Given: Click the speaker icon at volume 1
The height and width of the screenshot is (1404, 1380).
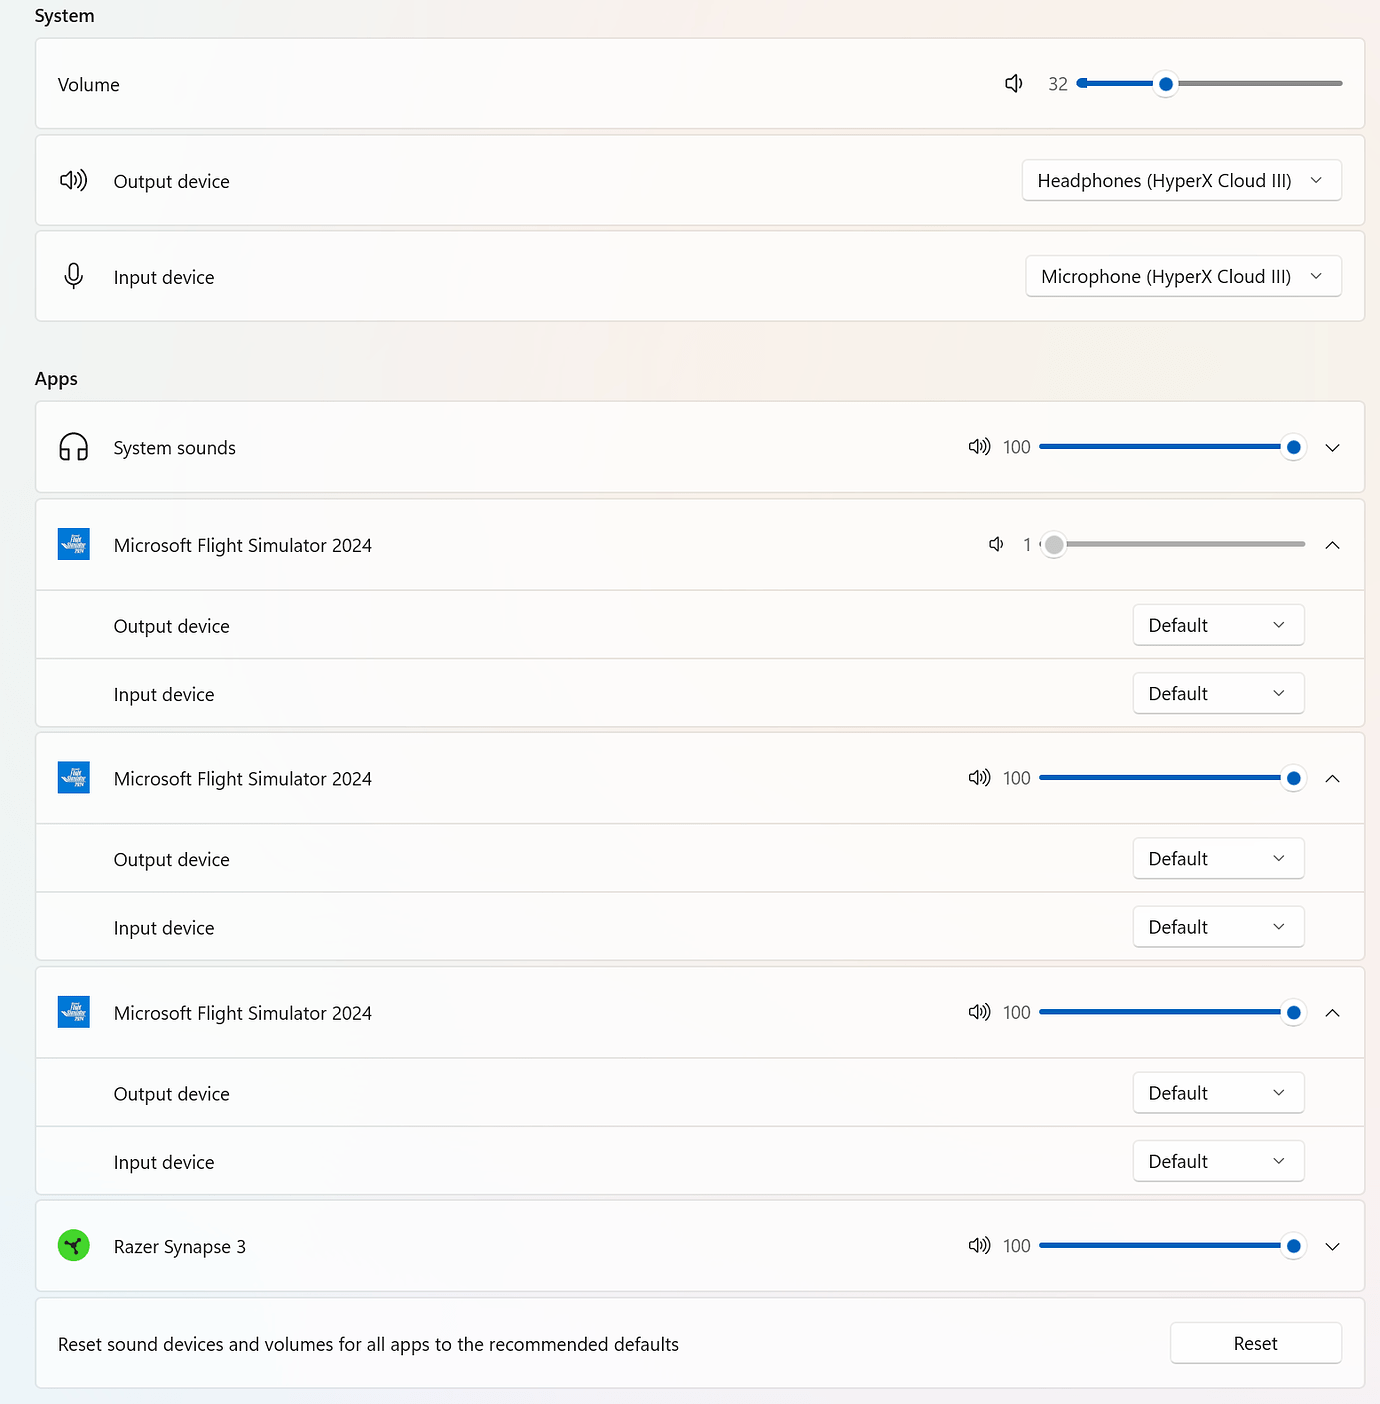Looking at the screenshot, I should click(996, 545).
